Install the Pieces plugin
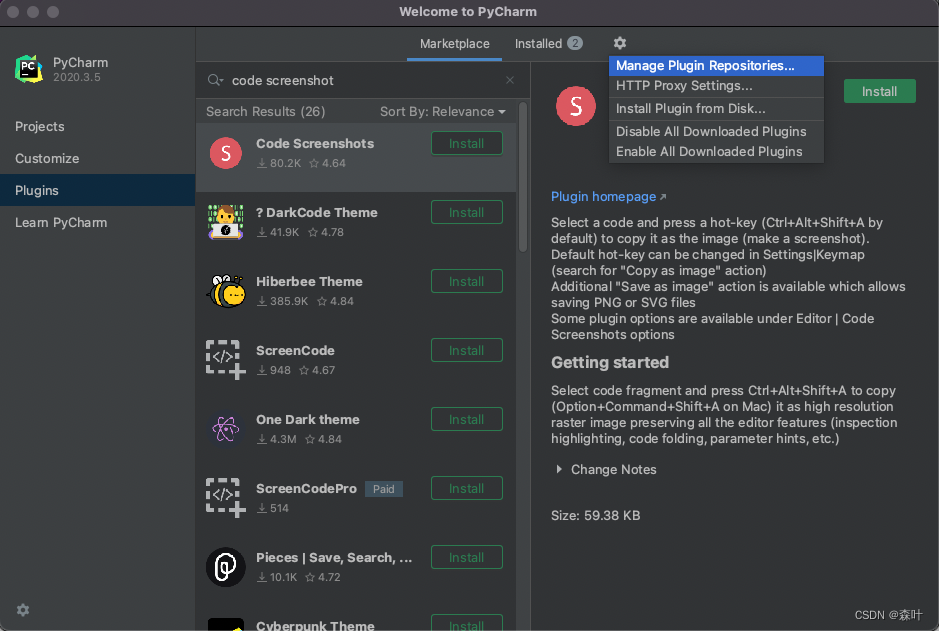The height and width of the screenshot is (631, 939). pos(467,557)
